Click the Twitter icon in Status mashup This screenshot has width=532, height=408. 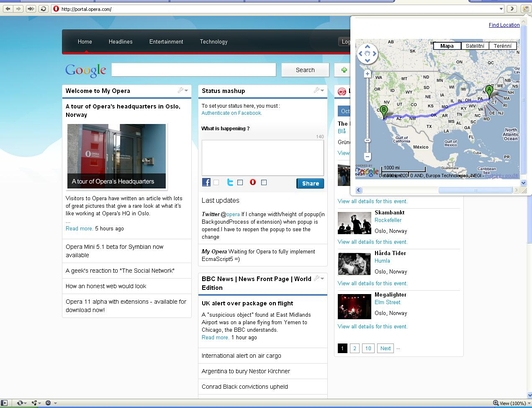[x=230, y=182]
